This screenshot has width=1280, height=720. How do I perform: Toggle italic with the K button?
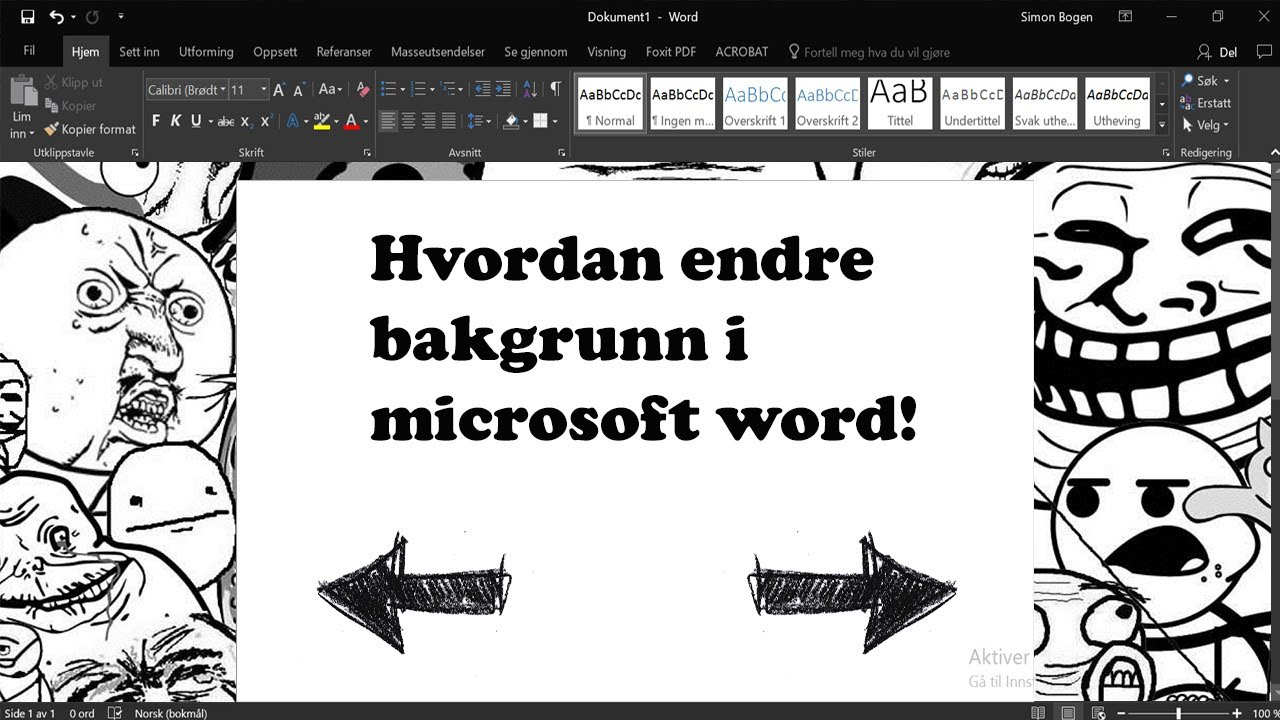pos(175,121)
